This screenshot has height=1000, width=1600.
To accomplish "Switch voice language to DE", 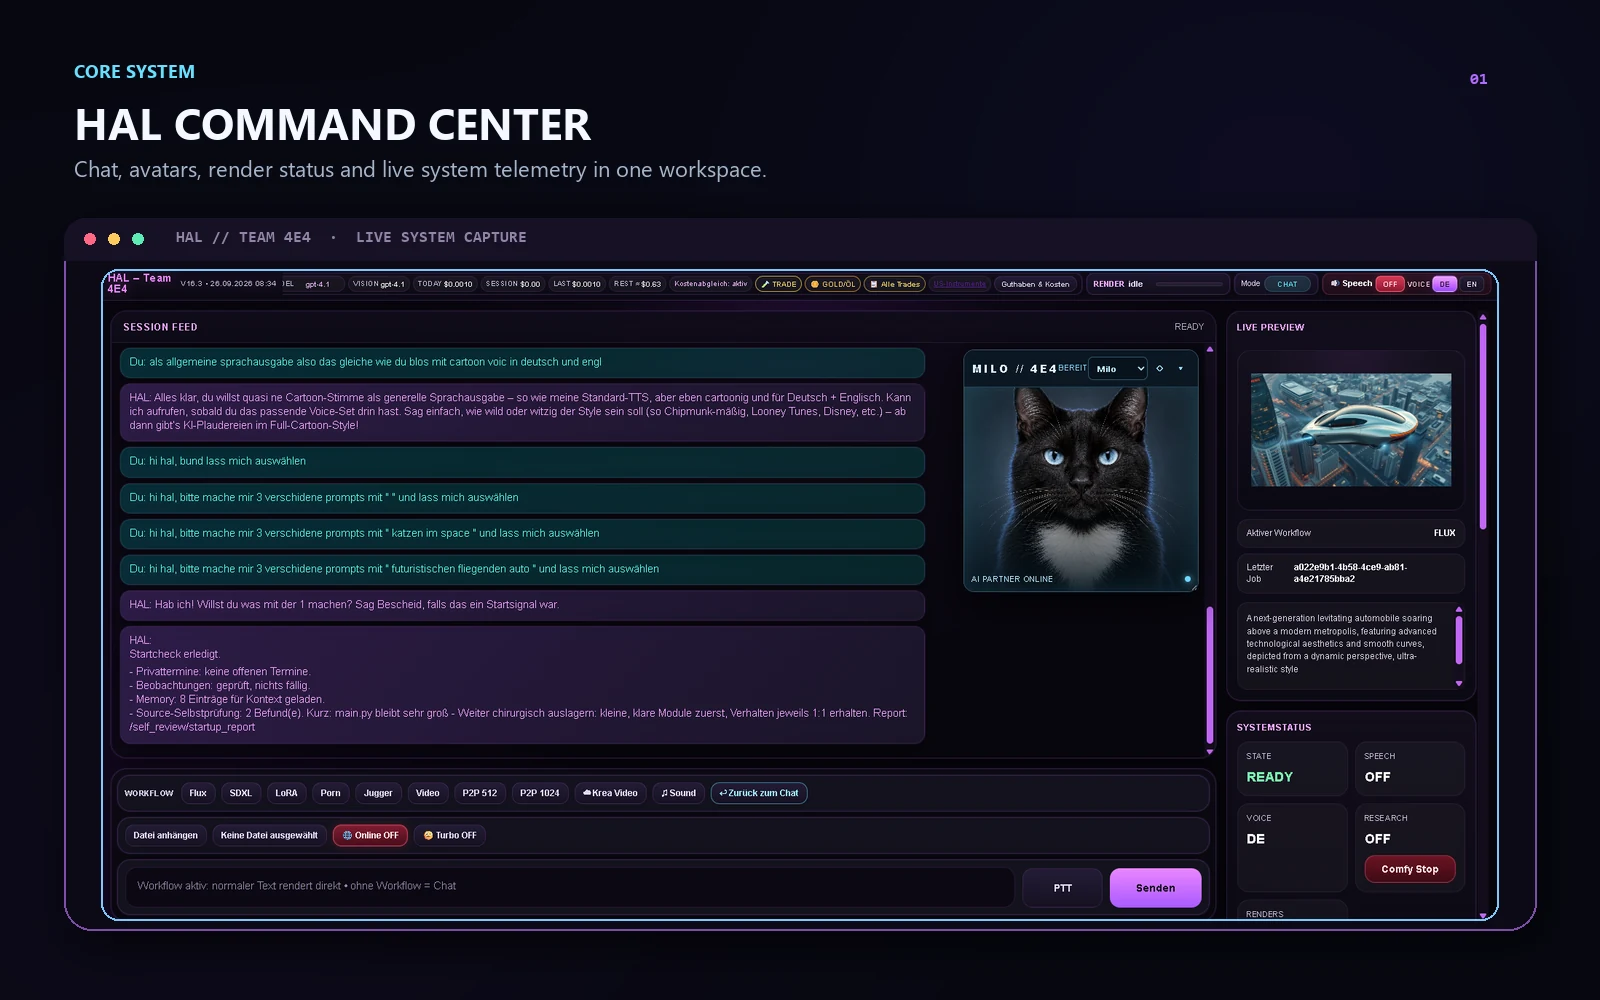I will (x=1444, y=284).
